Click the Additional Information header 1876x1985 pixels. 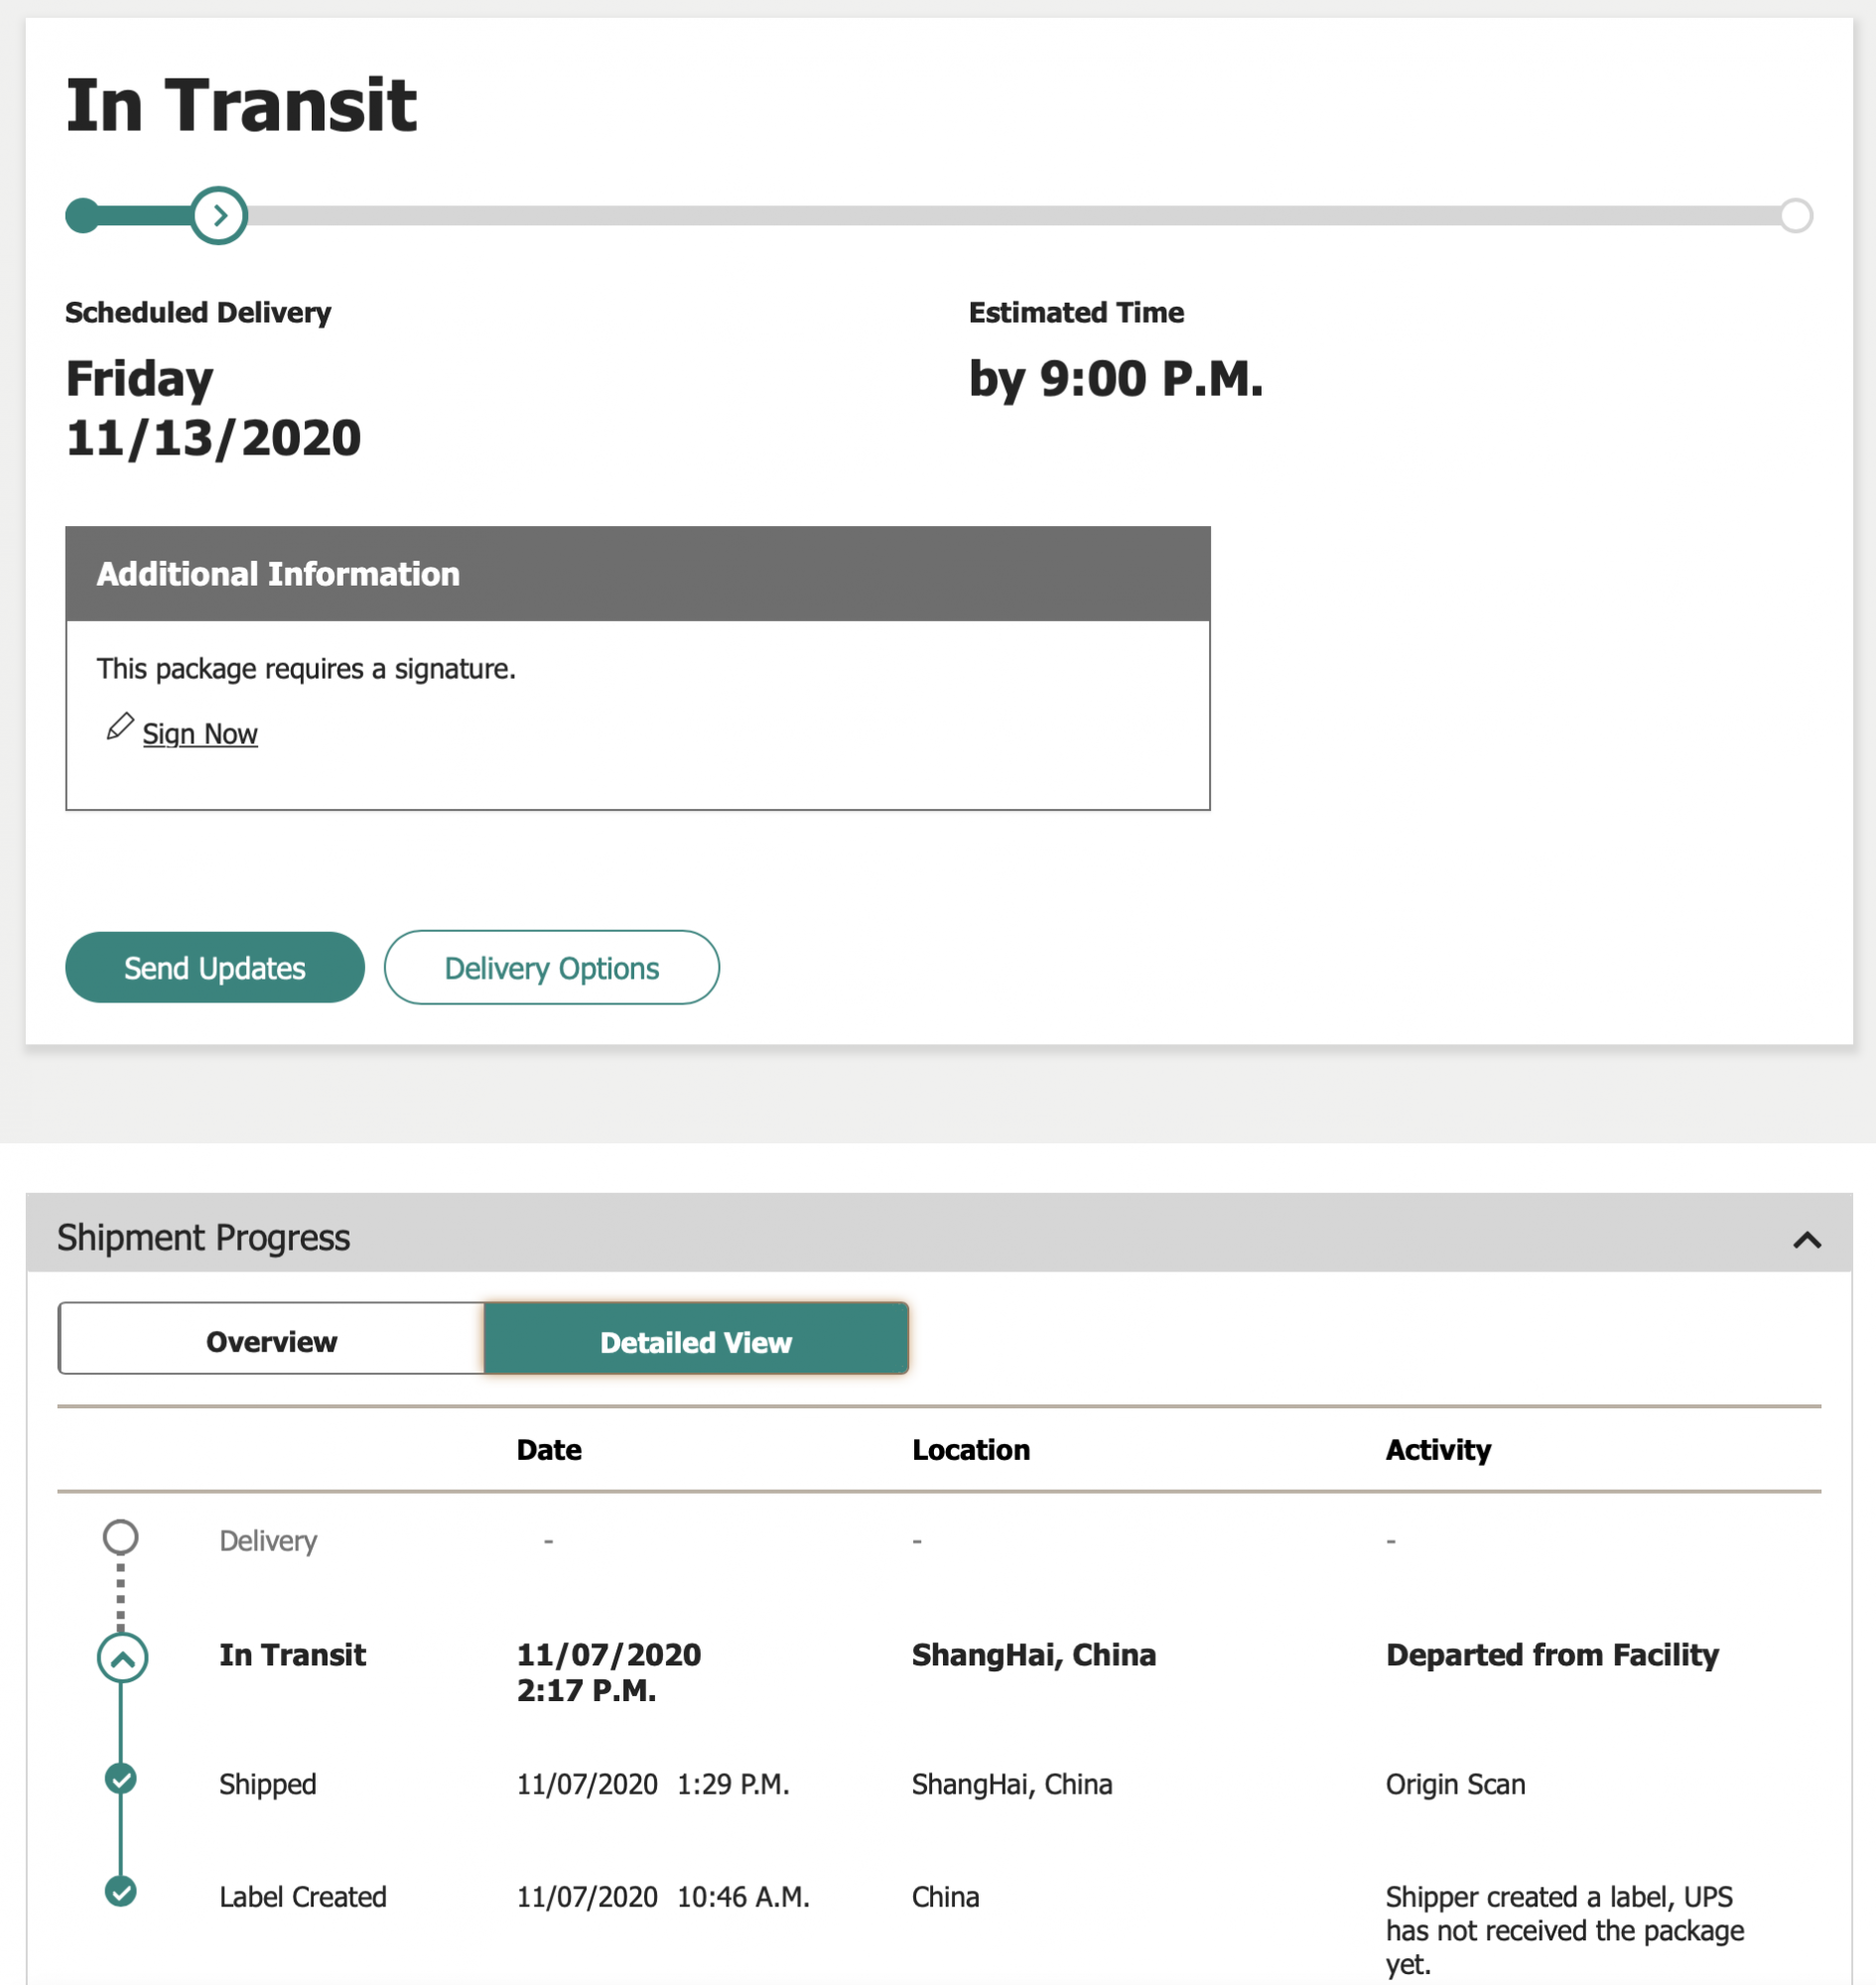tap(278, 574)
